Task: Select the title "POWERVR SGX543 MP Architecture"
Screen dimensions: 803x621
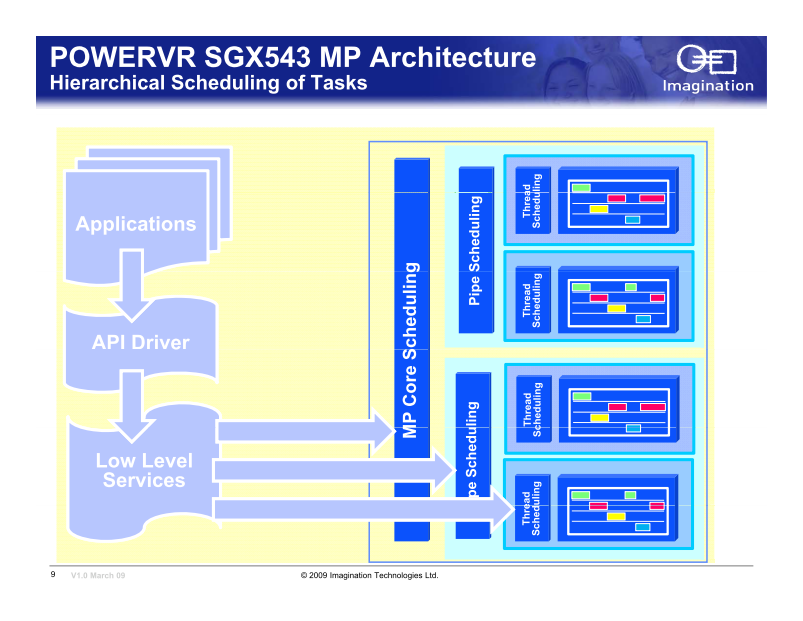Action: tap(293, 57)
